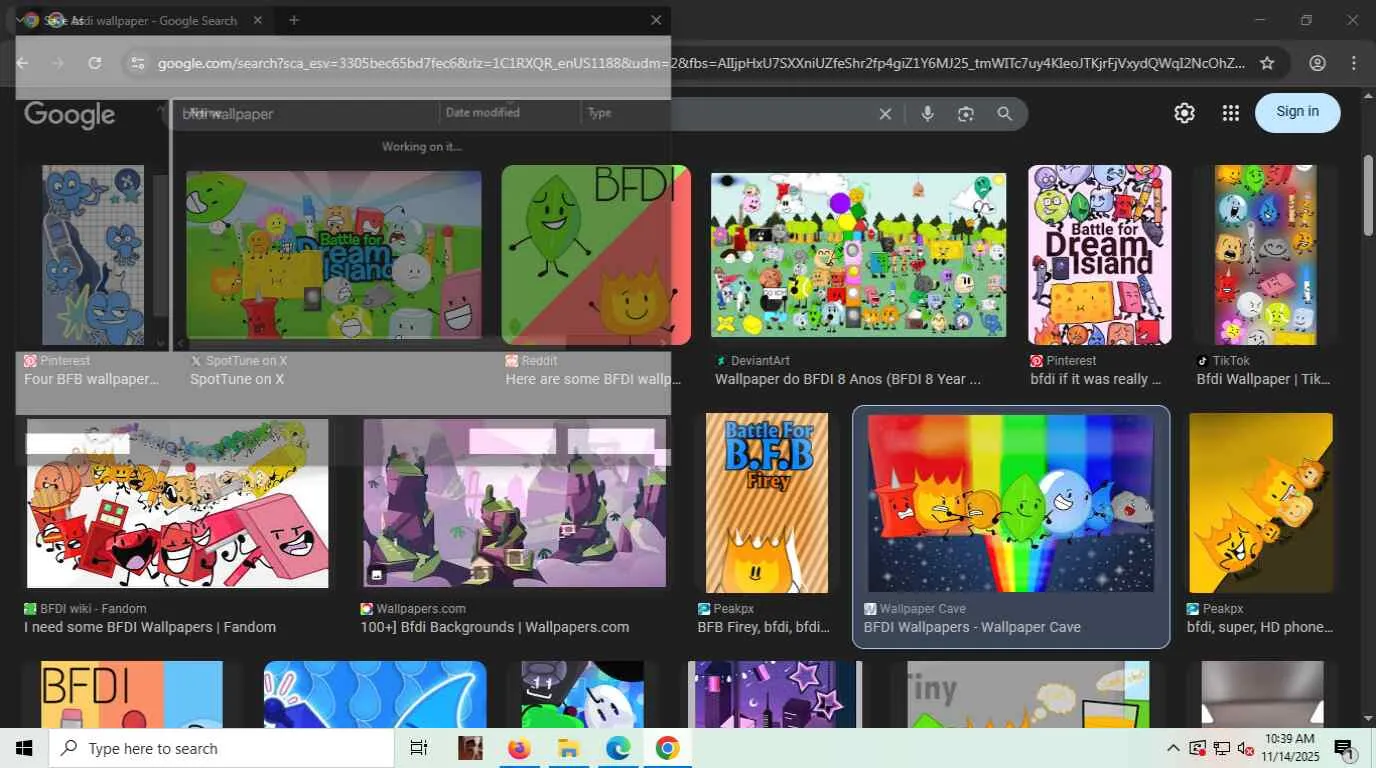Go back to the previous page in Chrome

[x=22, y=63]
